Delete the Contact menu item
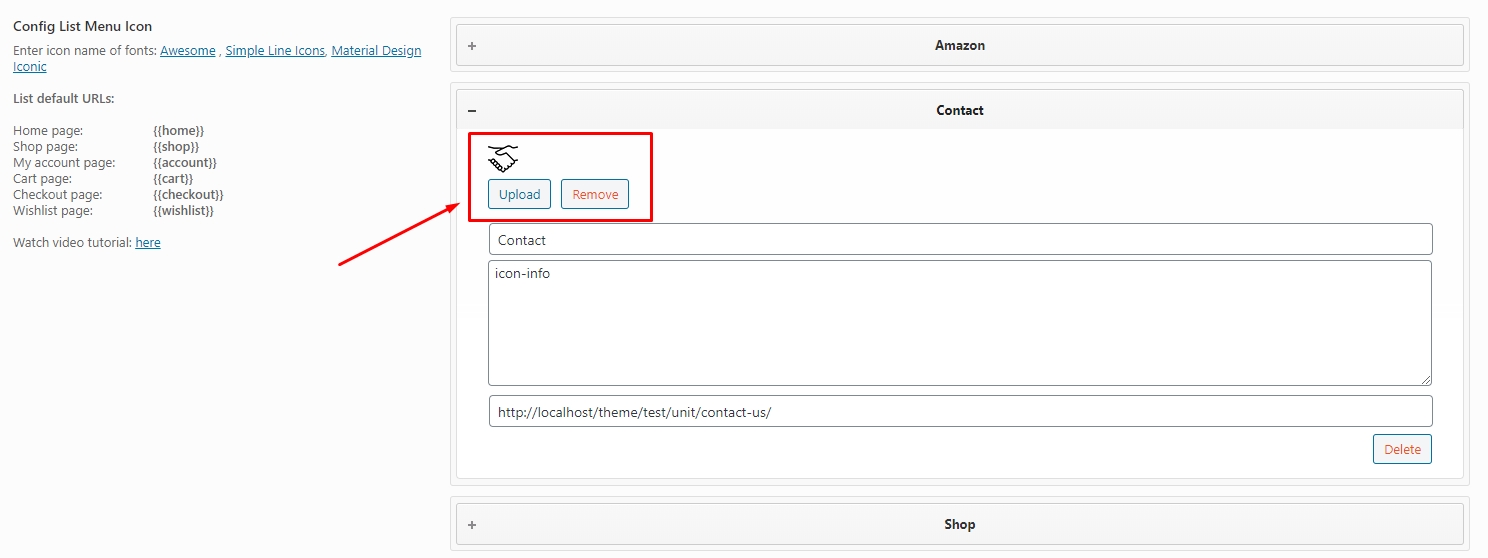The image size is (1488, 558). tap(1401, 449)
